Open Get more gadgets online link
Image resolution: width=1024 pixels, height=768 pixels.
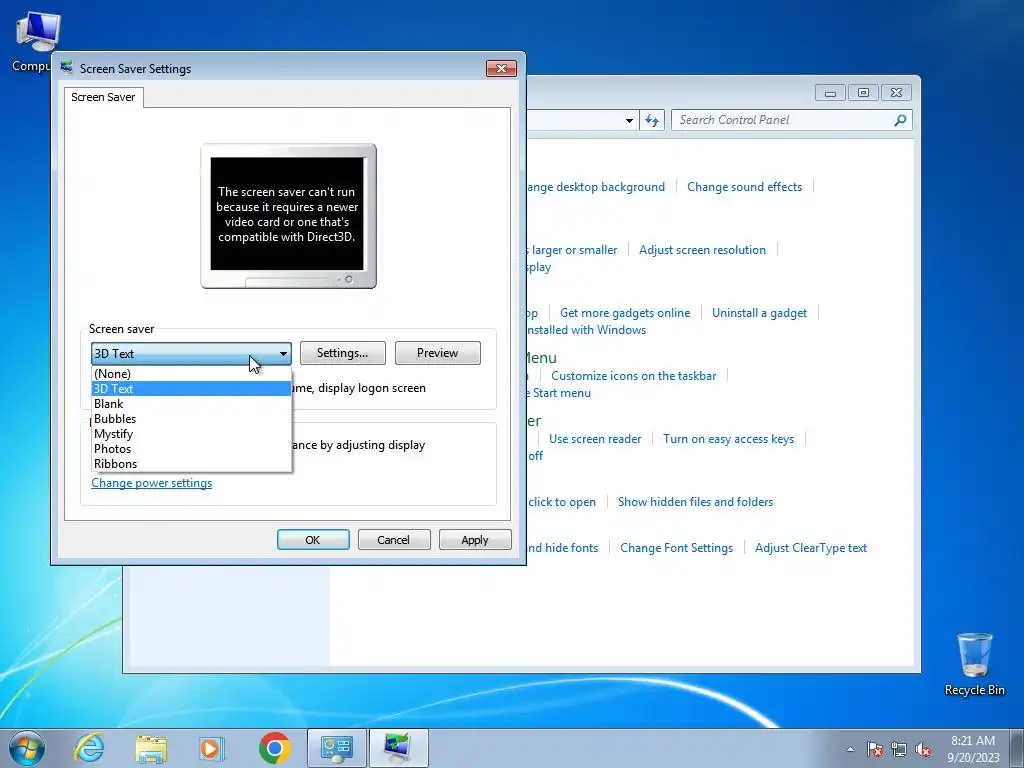pos(625,313)
